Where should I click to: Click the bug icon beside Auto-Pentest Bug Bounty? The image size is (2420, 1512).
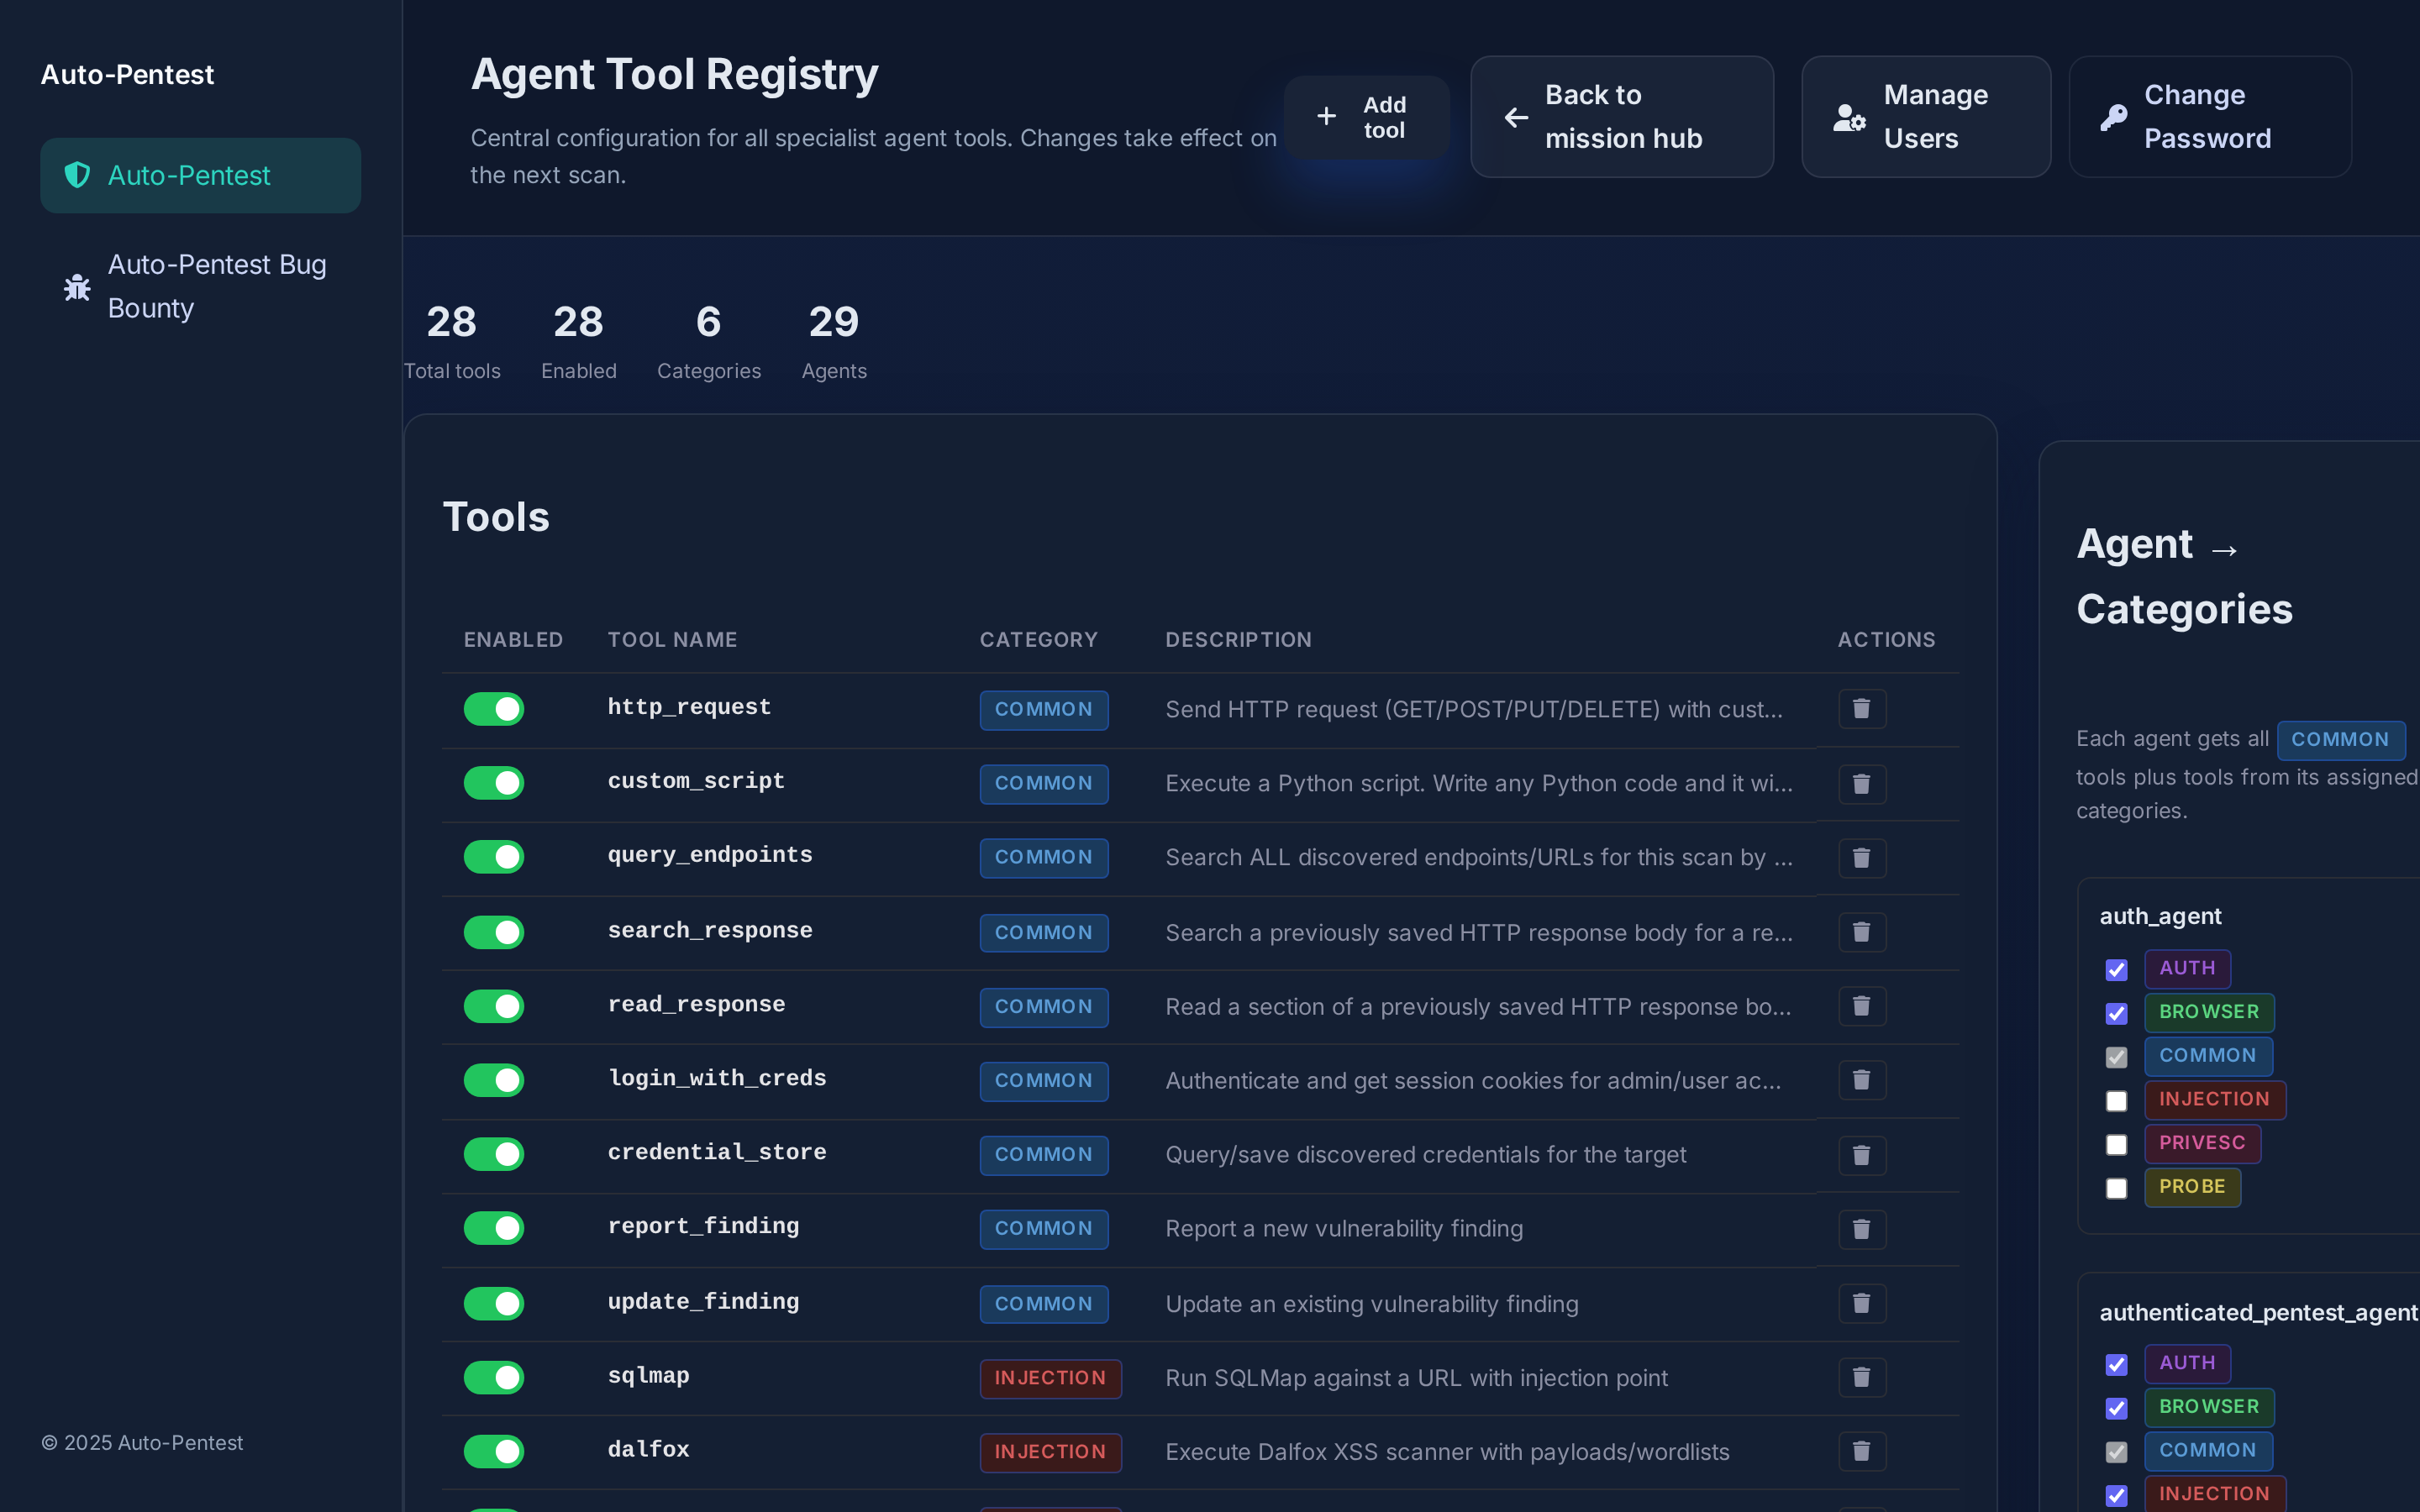[77, 287]
